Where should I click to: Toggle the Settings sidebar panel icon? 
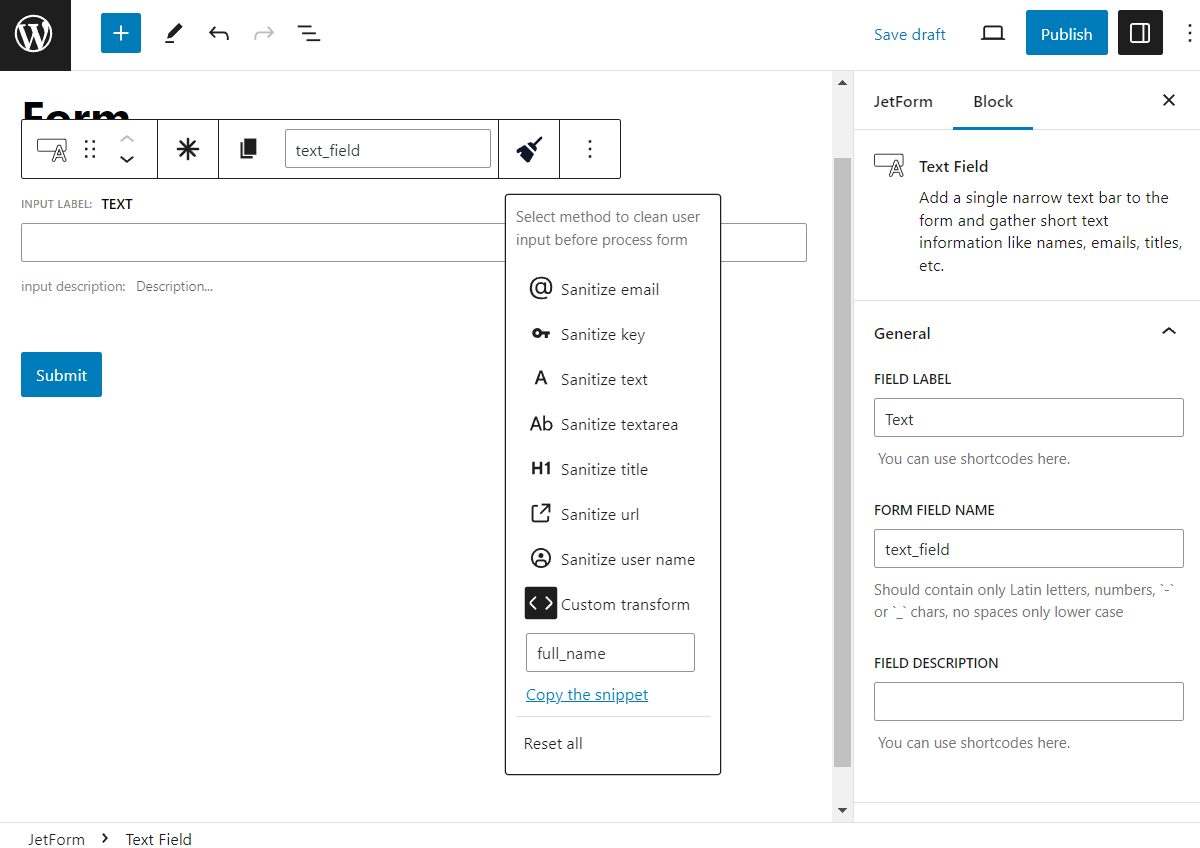(x=1140, y=33)
